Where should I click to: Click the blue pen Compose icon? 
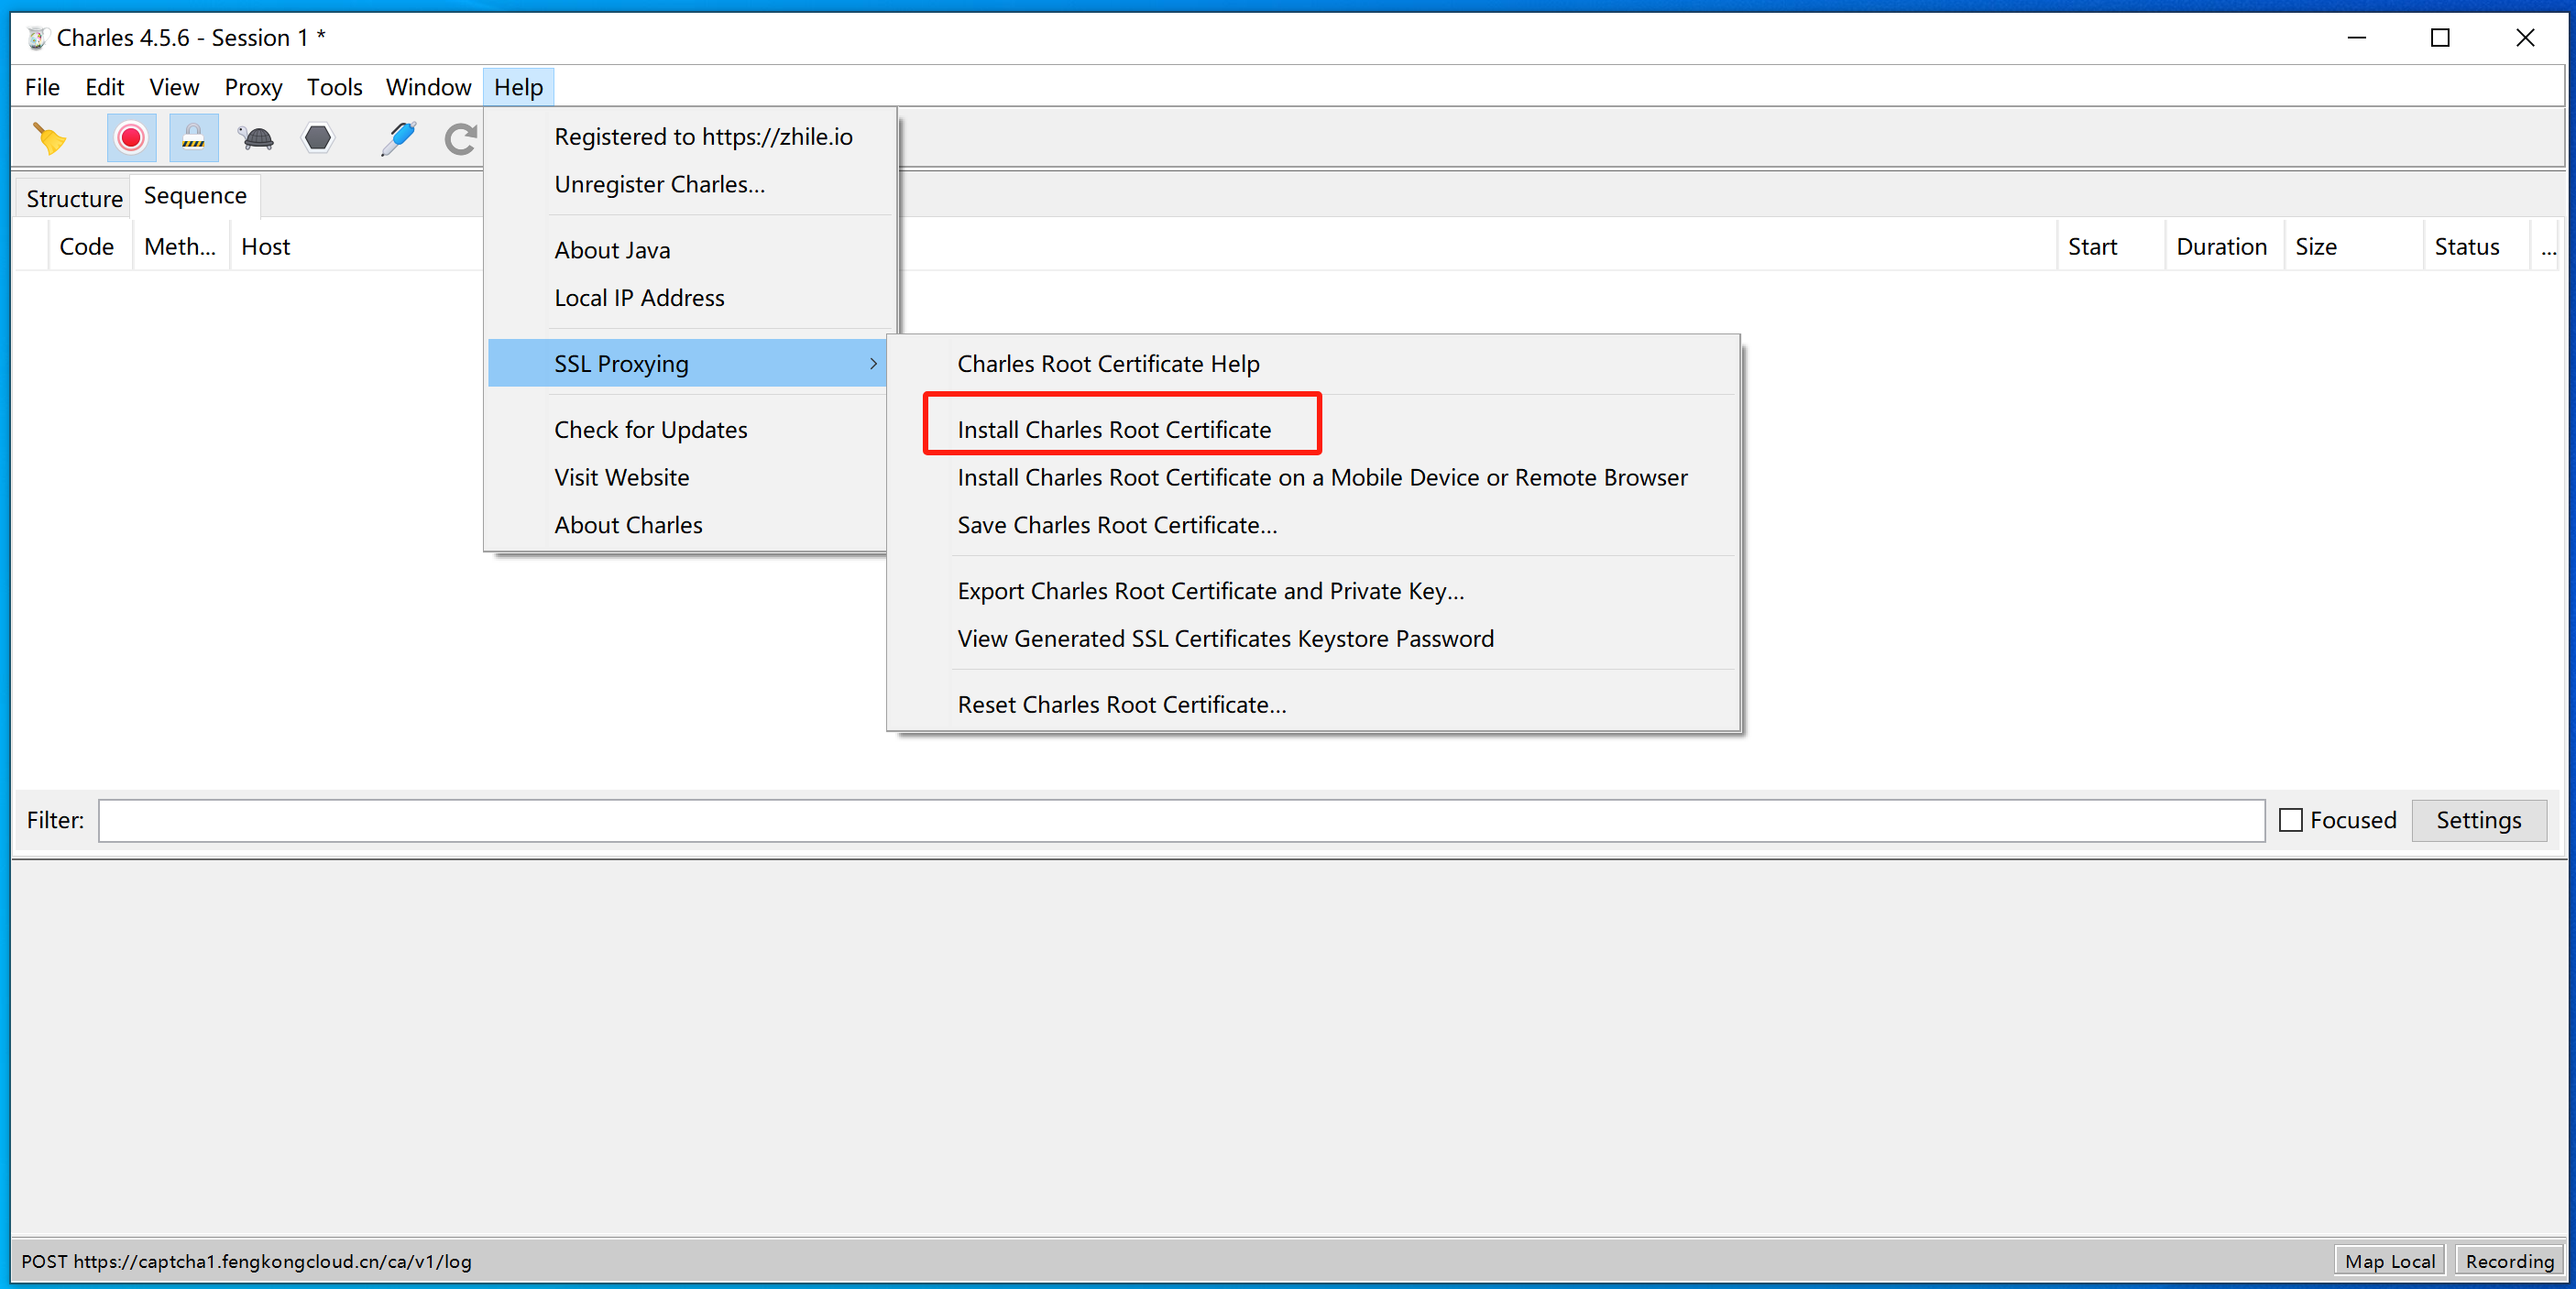coord(398,138)
